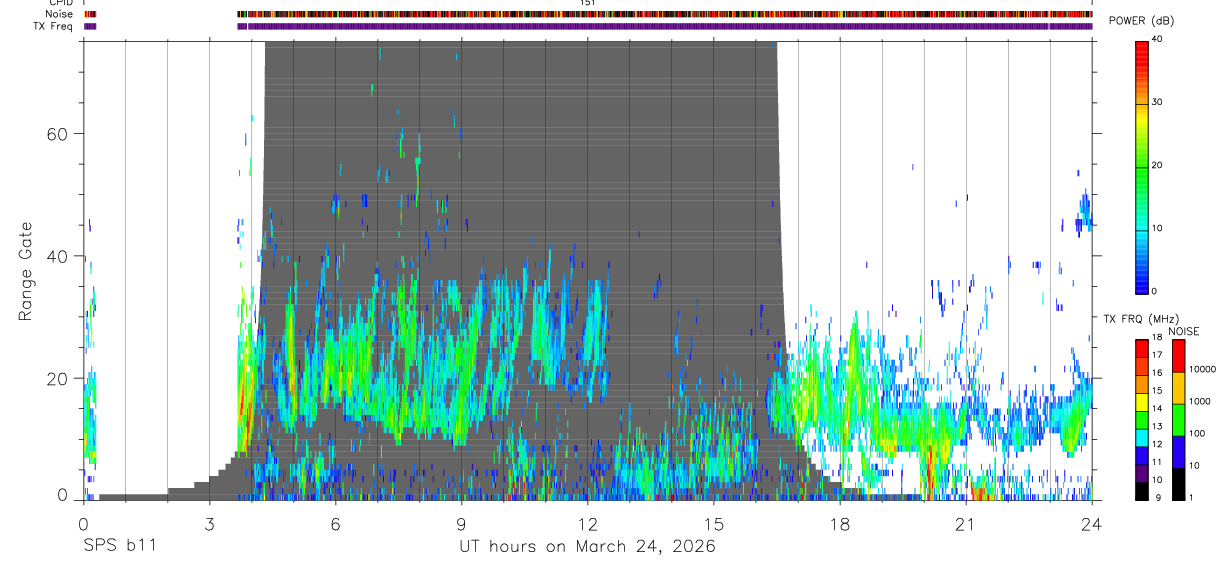The height and width of the screenshot is (567, 1228).
Task: Click the TX FRQ color scale bar
Action: click(x=1142, y=418)
